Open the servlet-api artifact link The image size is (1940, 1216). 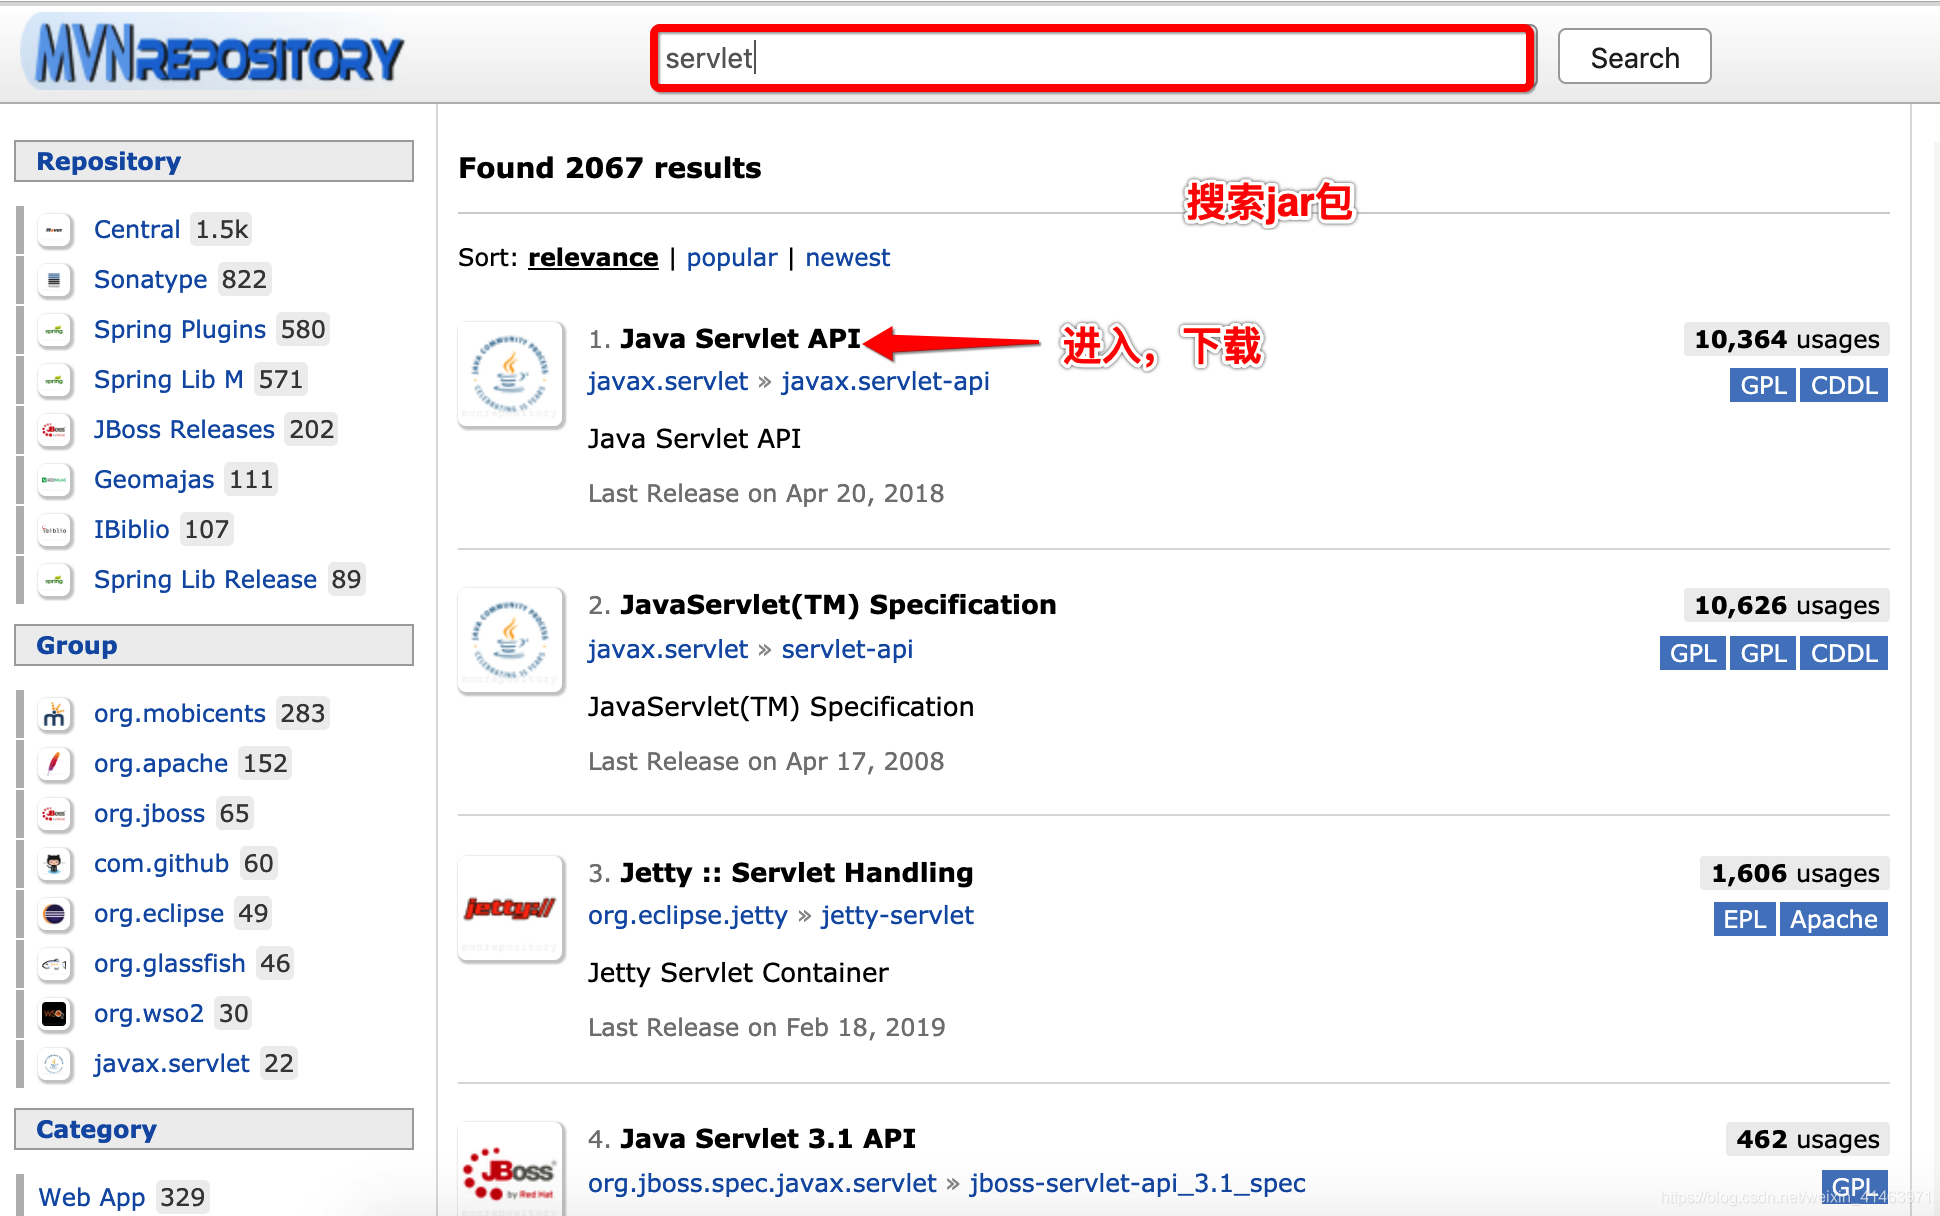tap(847, 650)
